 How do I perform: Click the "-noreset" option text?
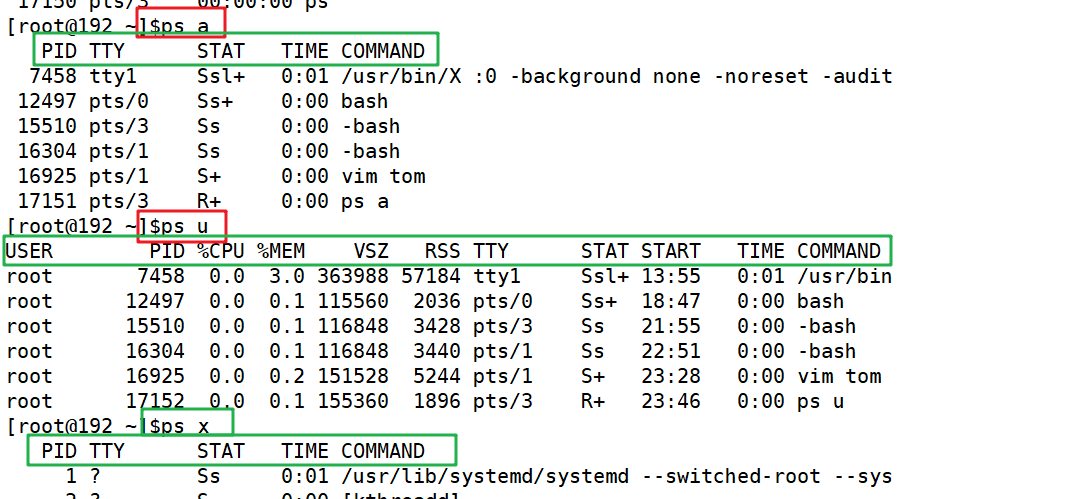(762, 77)
